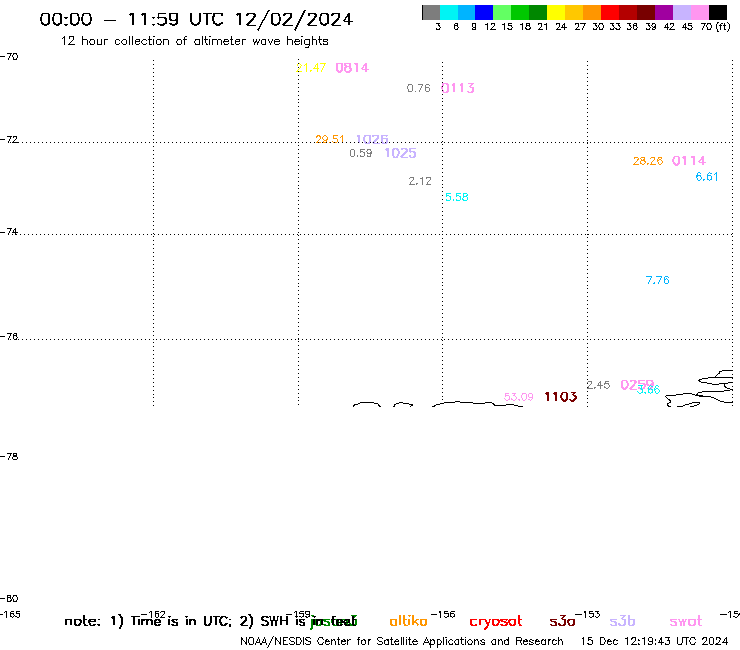Click the pink time label 0814
The width and height of the screenshot is (740, 650).
tap(352, 68)
